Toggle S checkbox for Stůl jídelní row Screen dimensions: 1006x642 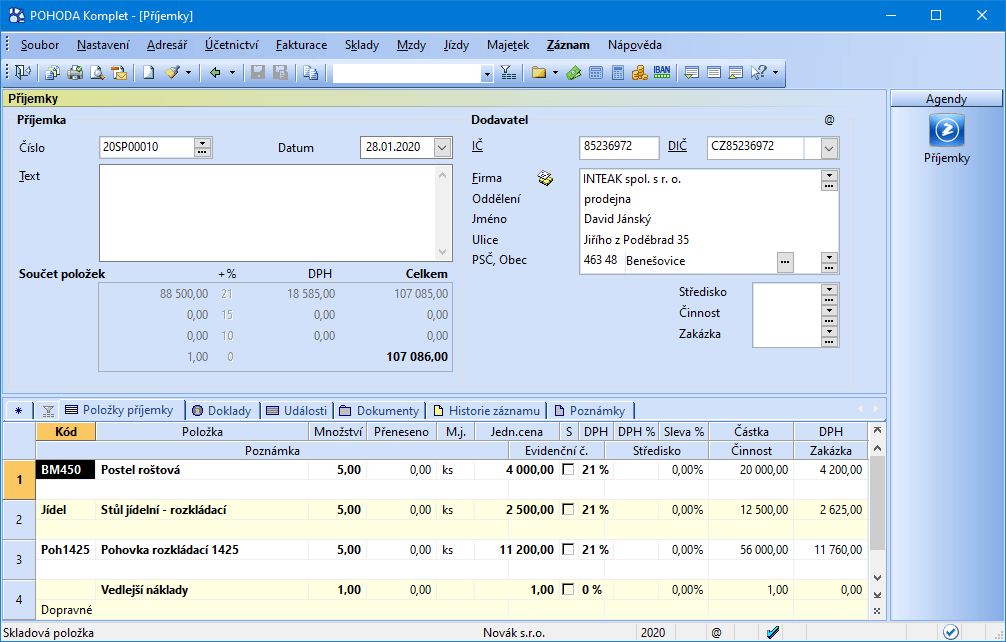tap(568, 509)
